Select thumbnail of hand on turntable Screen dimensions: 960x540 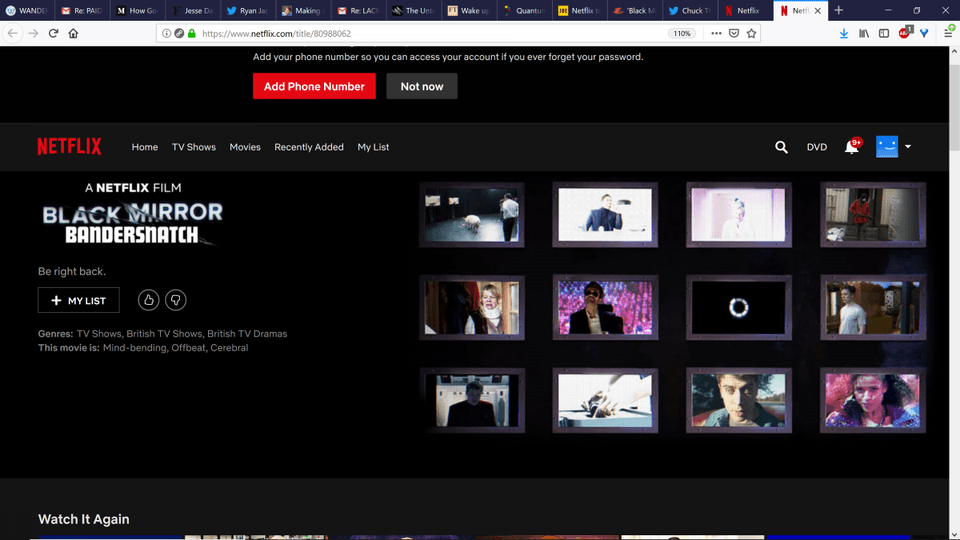pos(605,400)
